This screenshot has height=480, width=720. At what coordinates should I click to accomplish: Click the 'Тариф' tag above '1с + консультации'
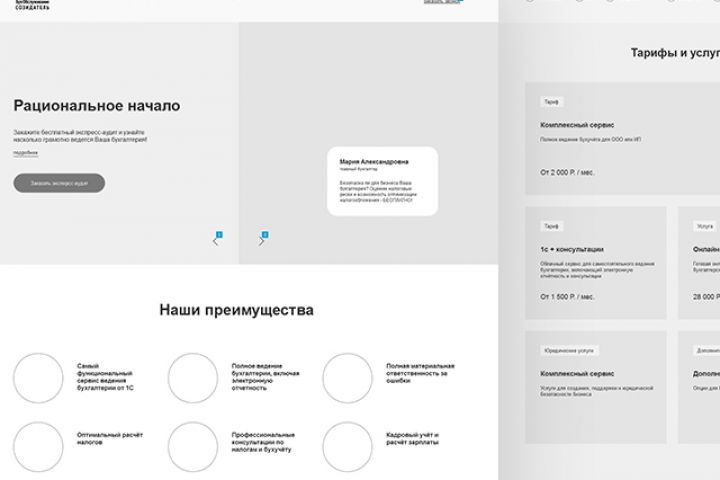[x=551, y=226]
